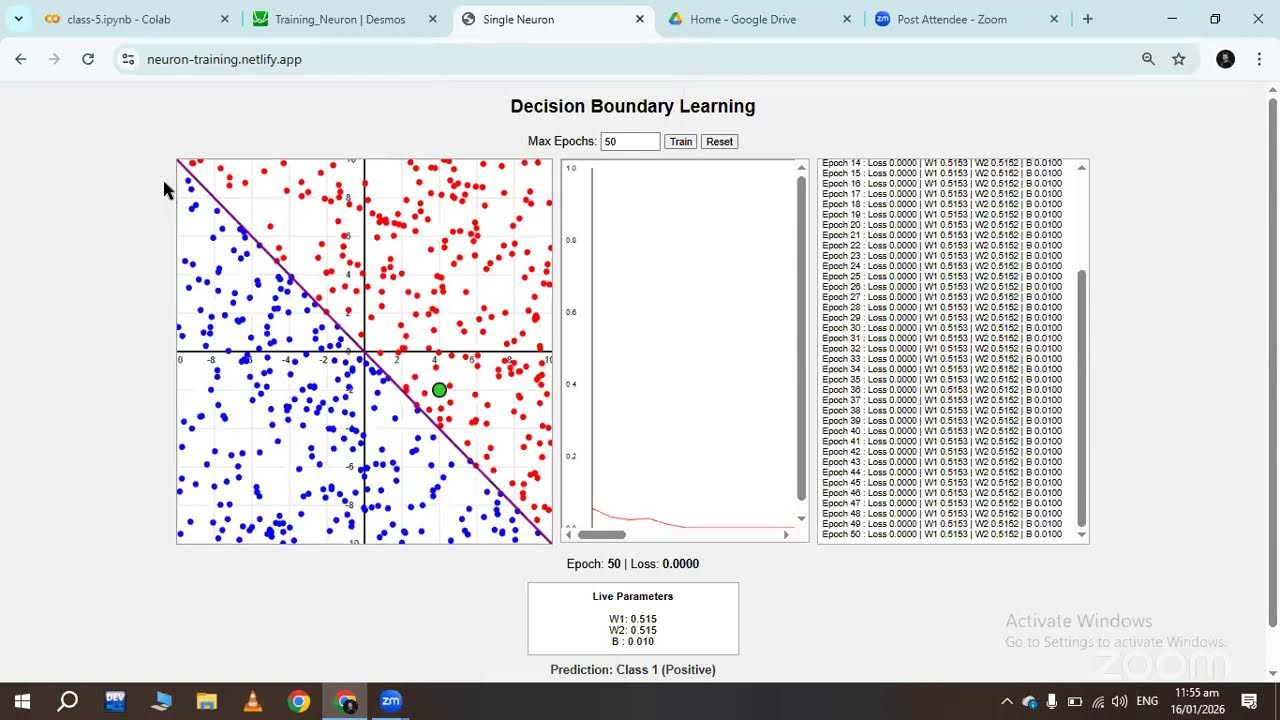Close the Training_Neuron Desmos tab
This screenshot has height=720, width=1280.
pos(432,19)
